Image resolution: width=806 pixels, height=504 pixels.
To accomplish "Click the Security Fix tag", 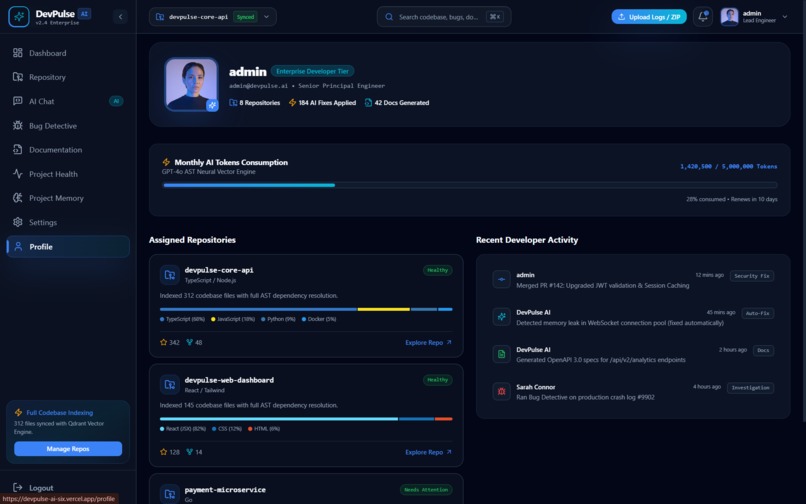I will [752, 276].
